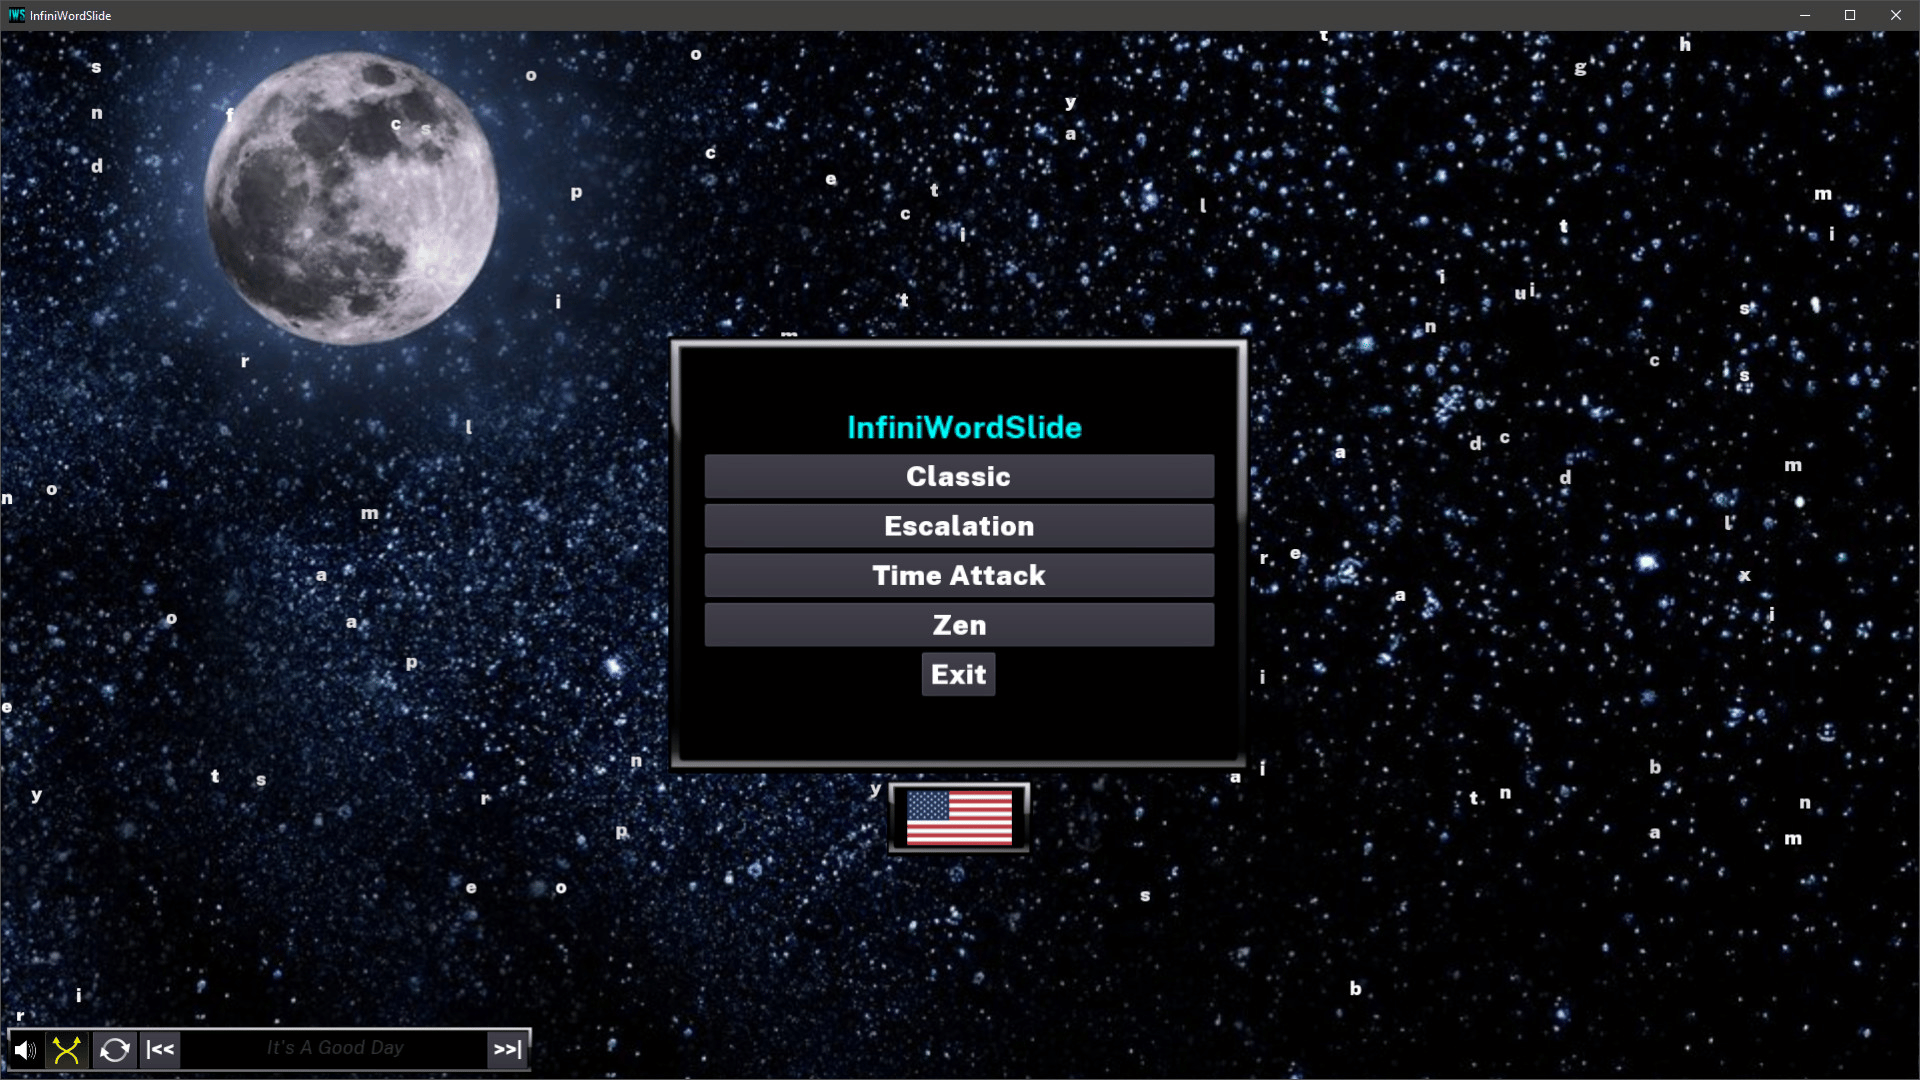Click the InfiniWordSlide window title text
The width and height of the screenshot is (1920, 1080).
(70, 16)
